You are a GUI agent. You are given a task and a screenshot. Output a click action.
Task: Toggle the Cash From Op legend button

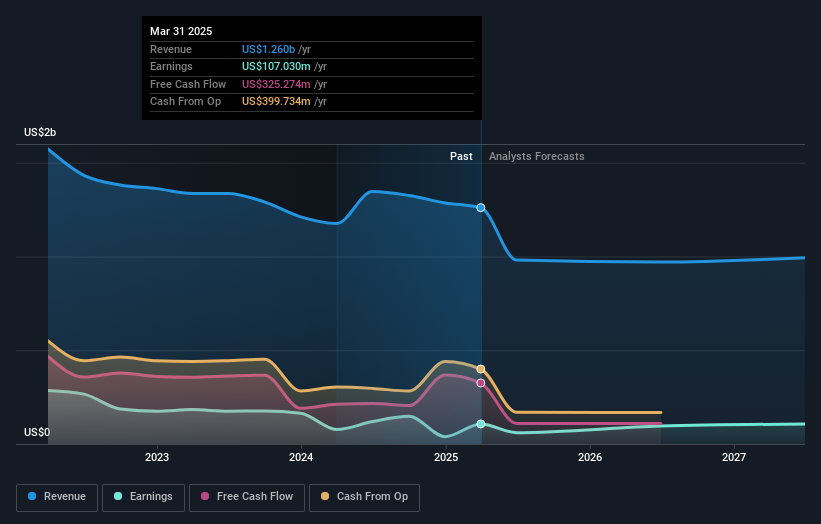pyautogui.click(x=364, y=497)
